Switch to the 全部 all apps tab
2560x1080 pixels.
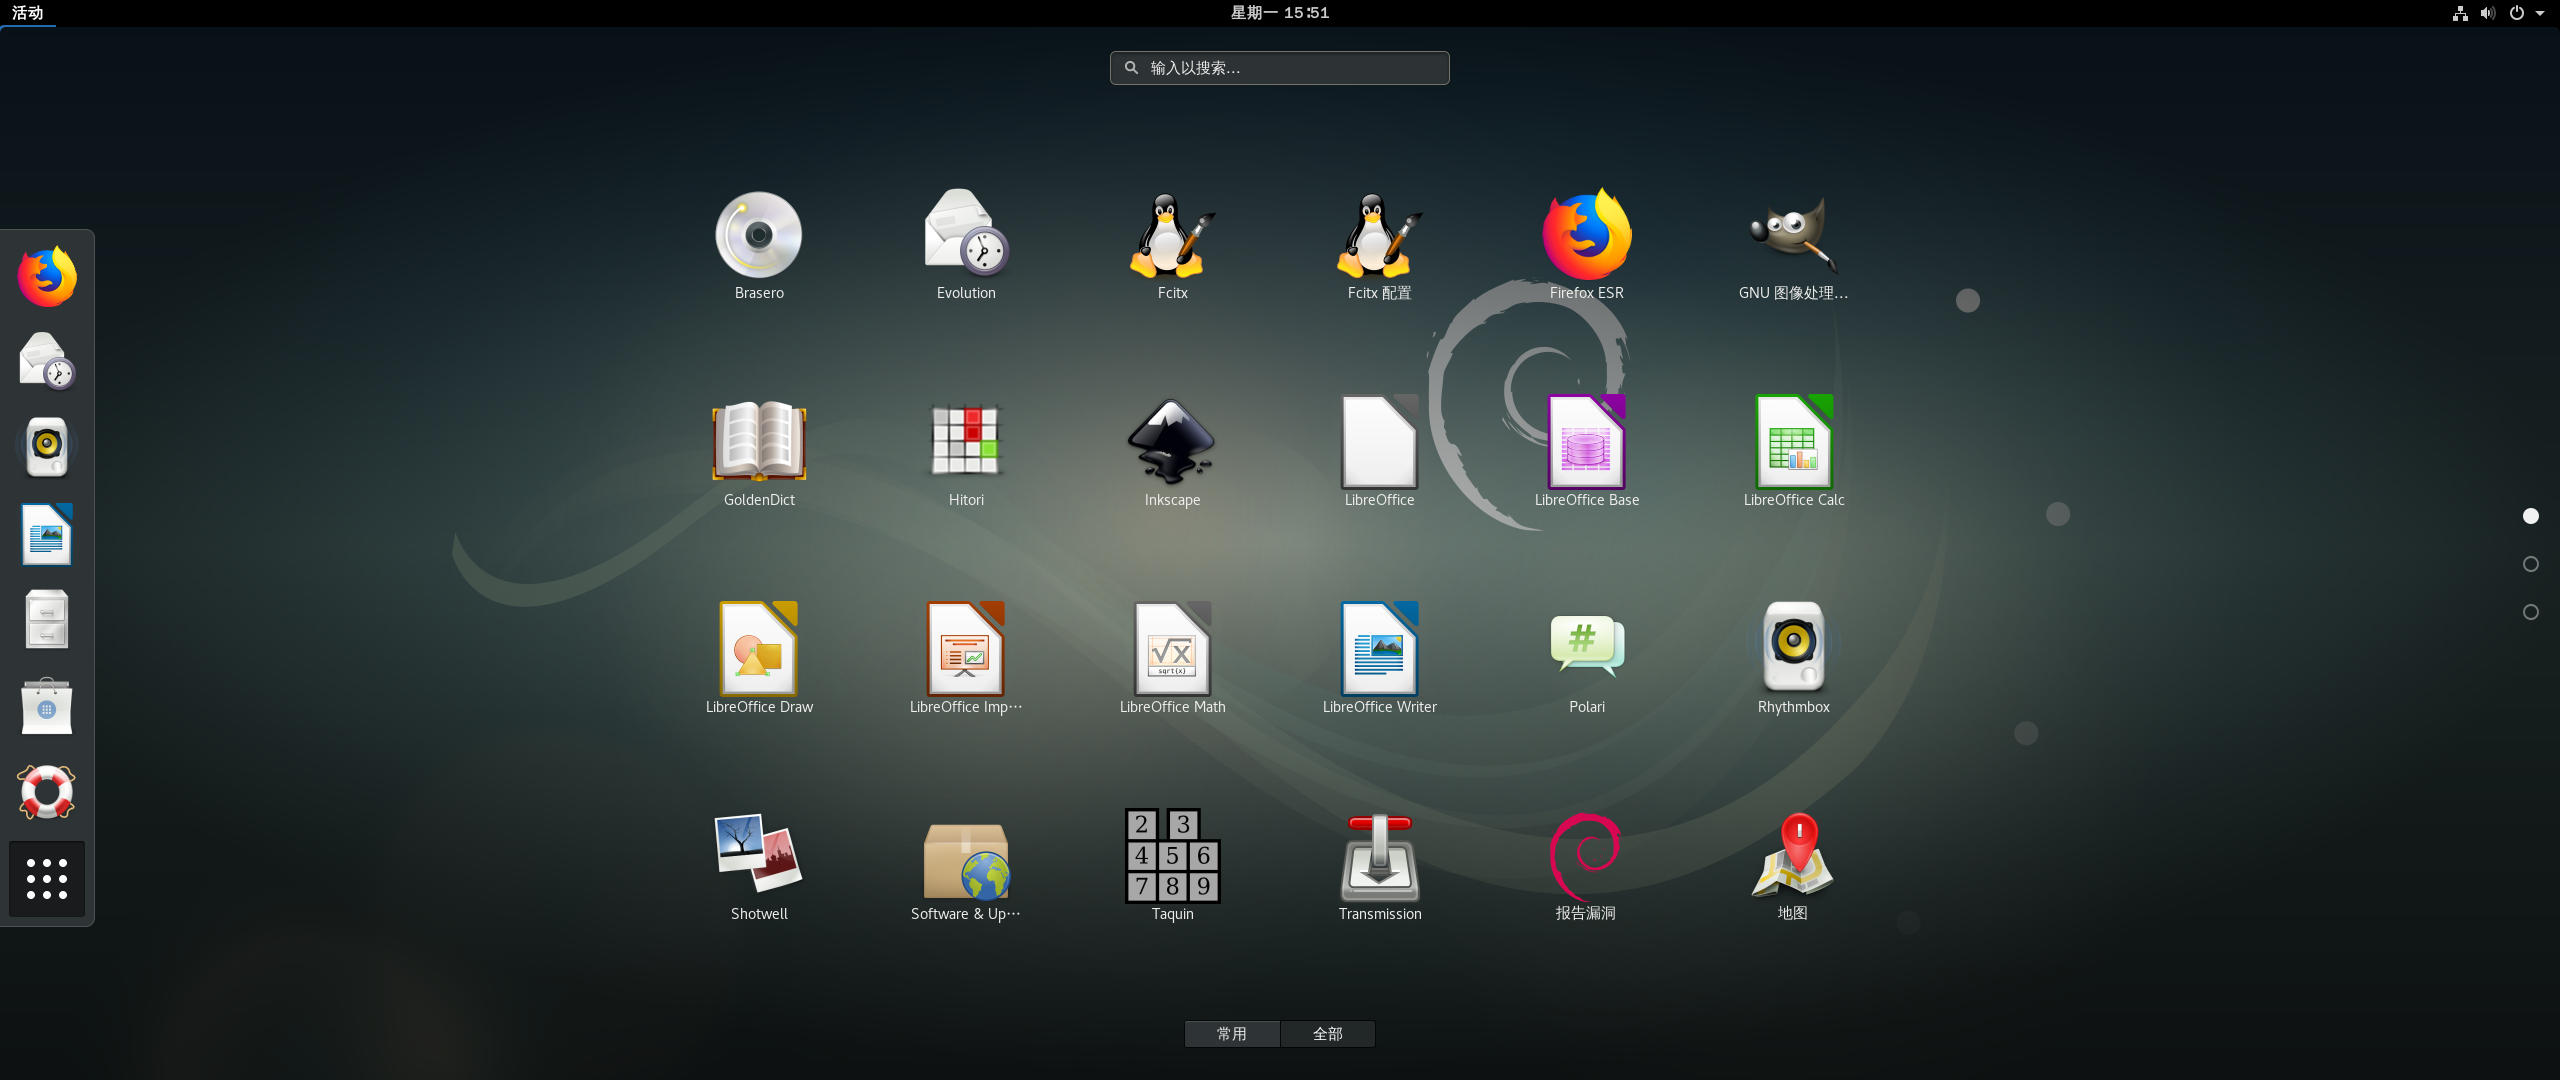click(x=1328, y=1034)
